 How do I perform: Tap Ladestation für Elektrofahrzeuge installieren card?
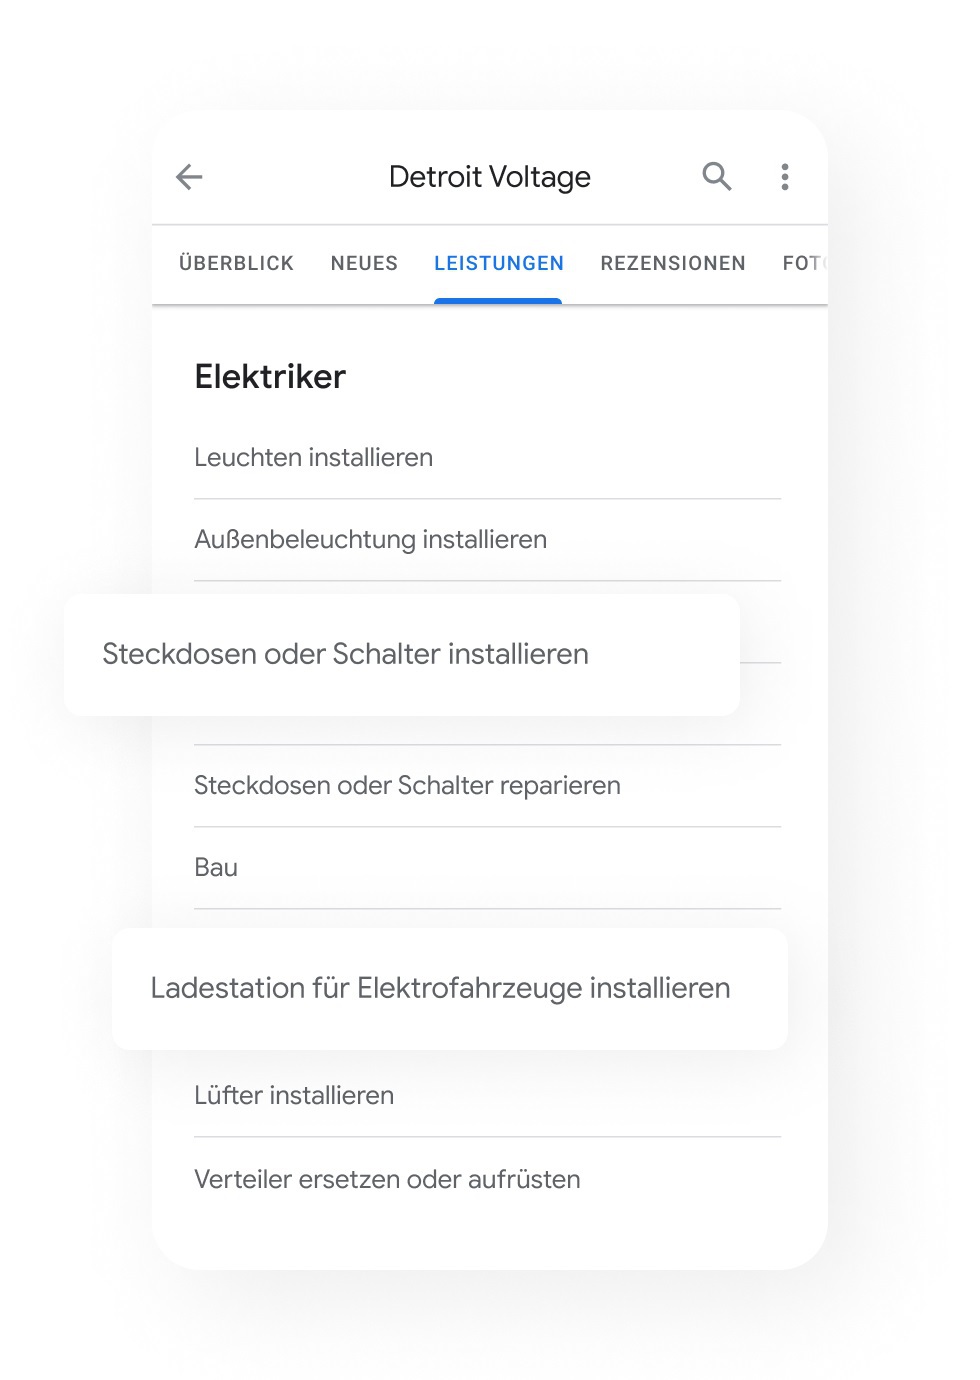(x=450, y=989)
